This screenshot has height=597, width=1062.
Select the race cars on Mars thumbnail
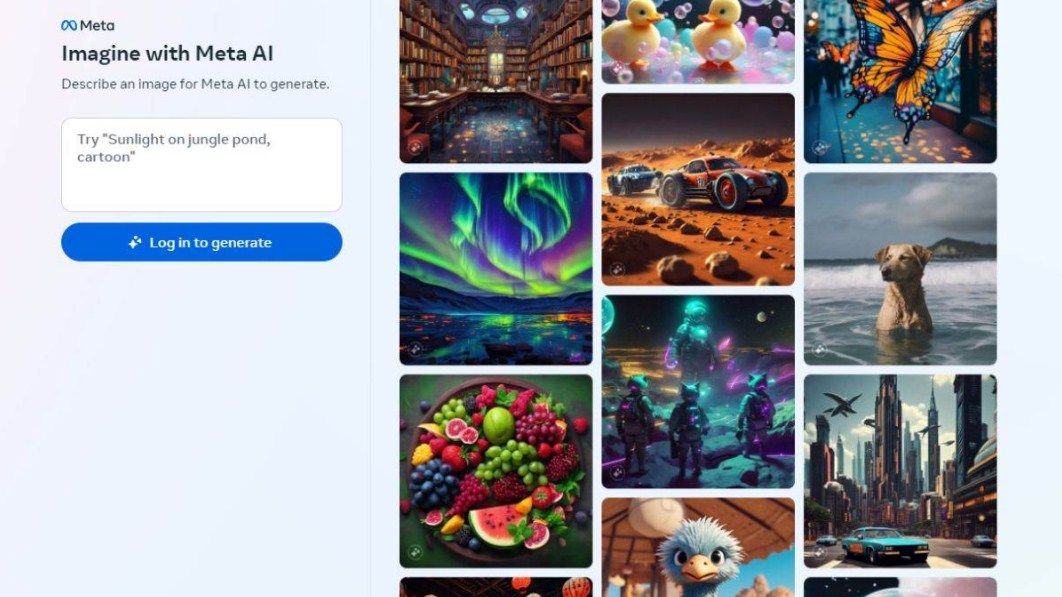pyautogui.click(x=698, y=189)
